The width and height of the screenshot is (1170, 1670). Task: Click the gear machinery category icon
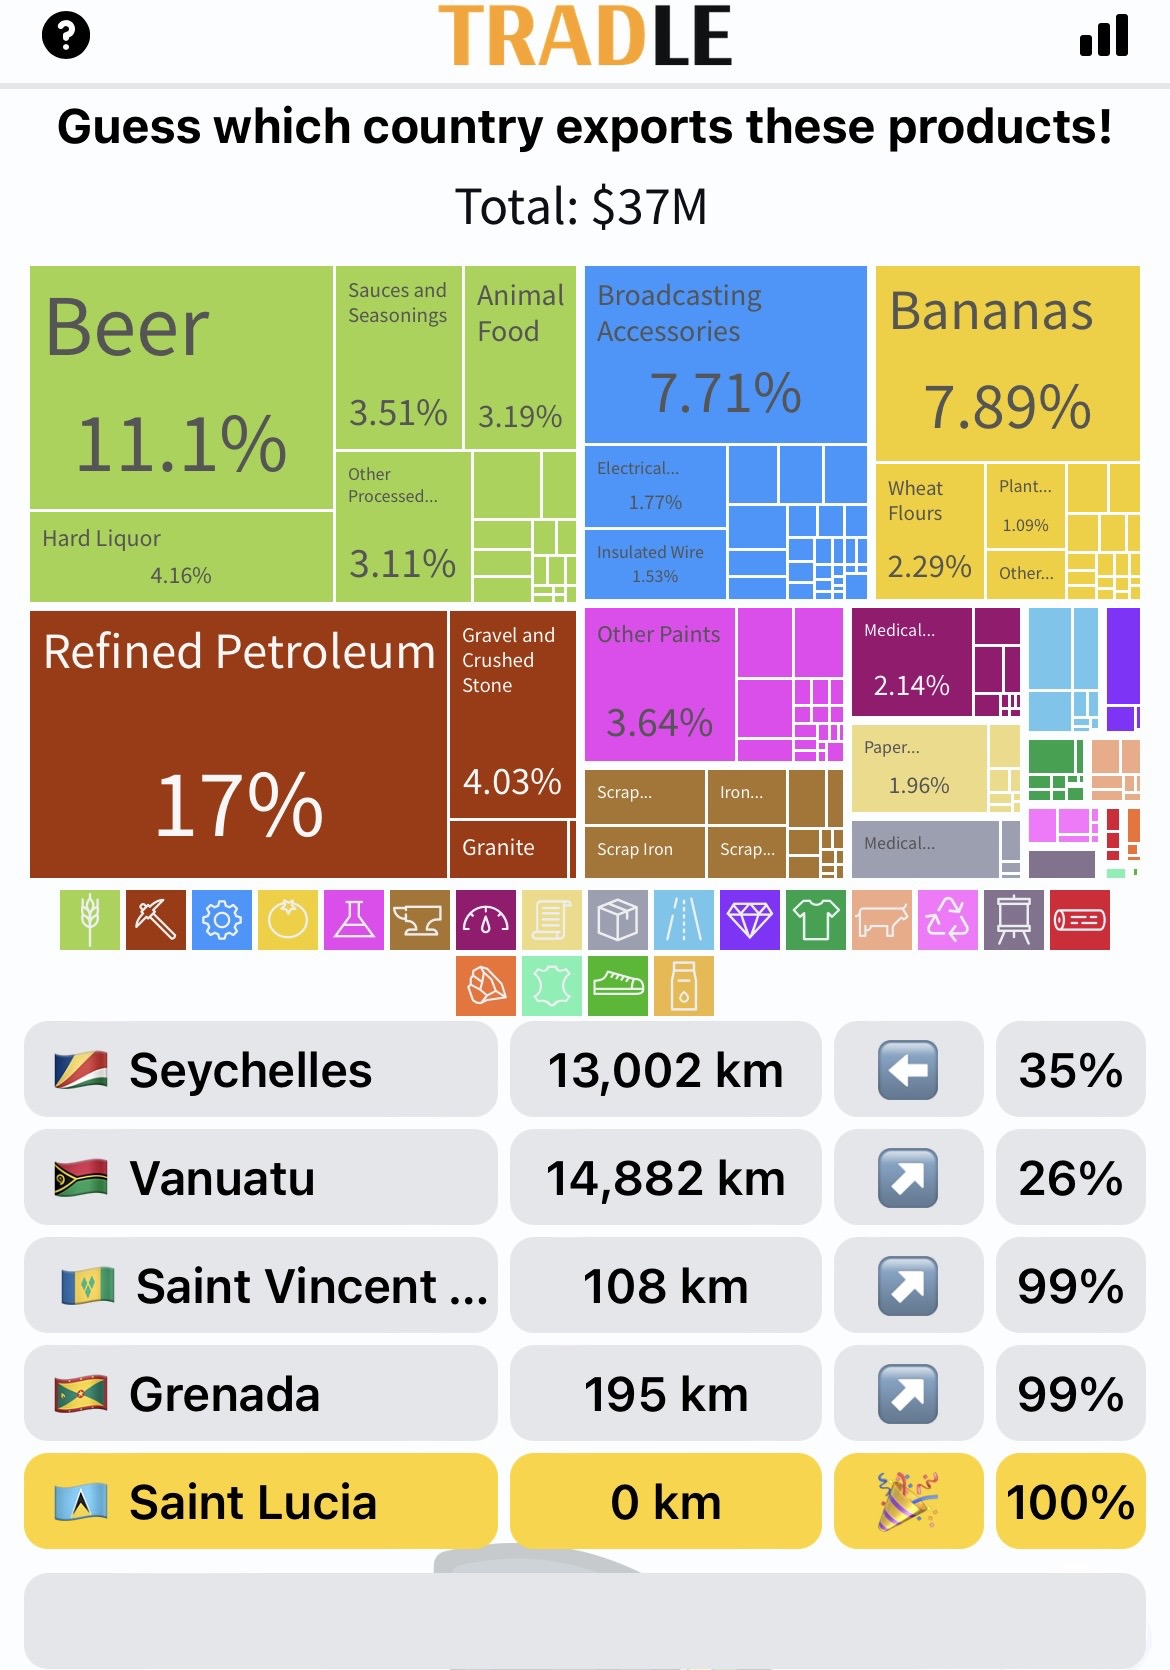point(221,919)
